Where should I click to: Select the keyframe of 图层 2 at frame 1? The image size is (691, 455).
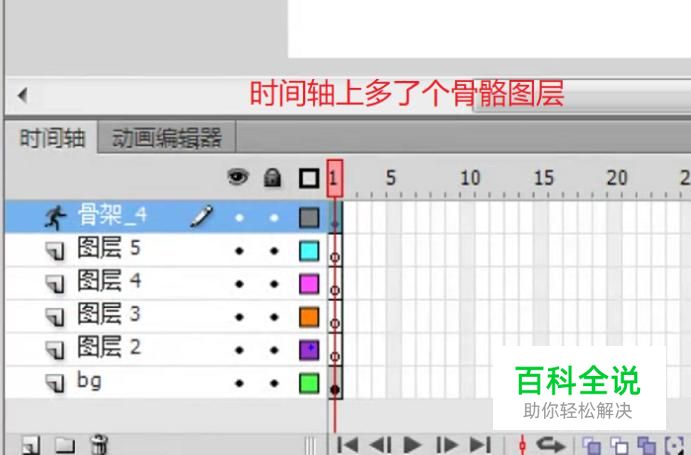[x=335, y=350]
